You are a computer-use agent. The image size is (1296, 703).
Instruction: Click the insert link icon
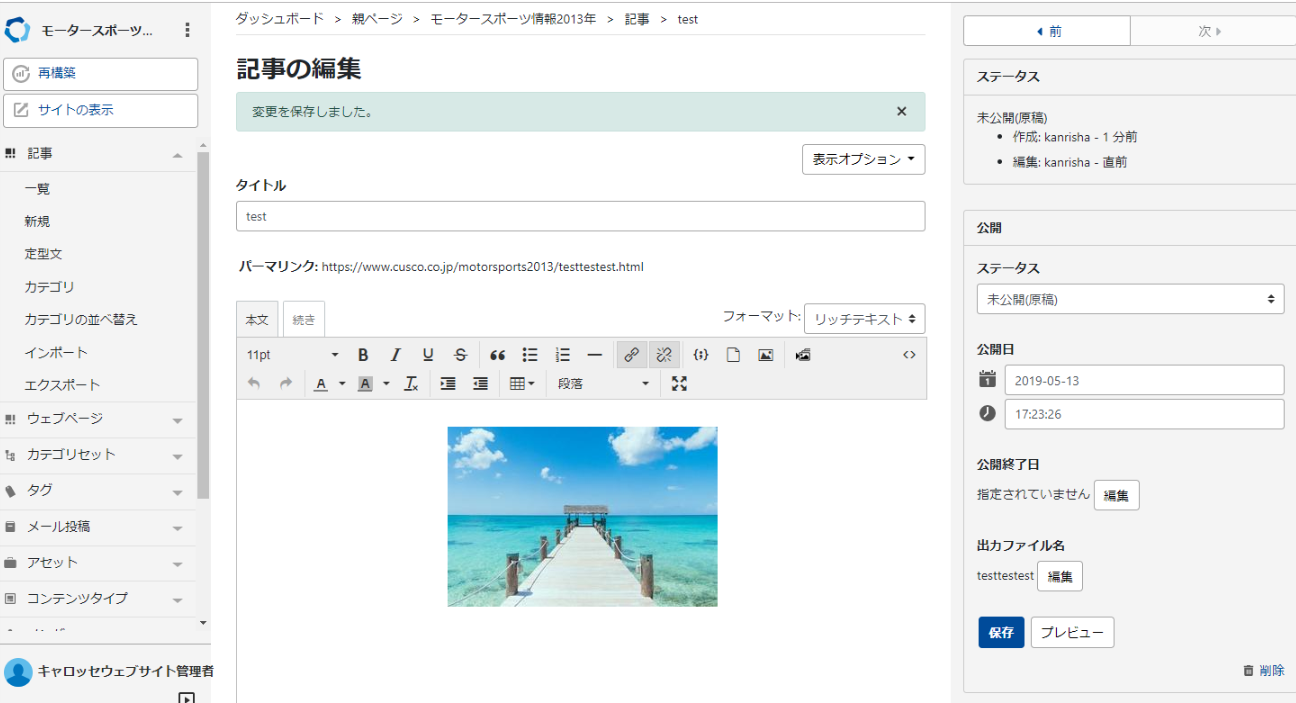tap(631, 355)
